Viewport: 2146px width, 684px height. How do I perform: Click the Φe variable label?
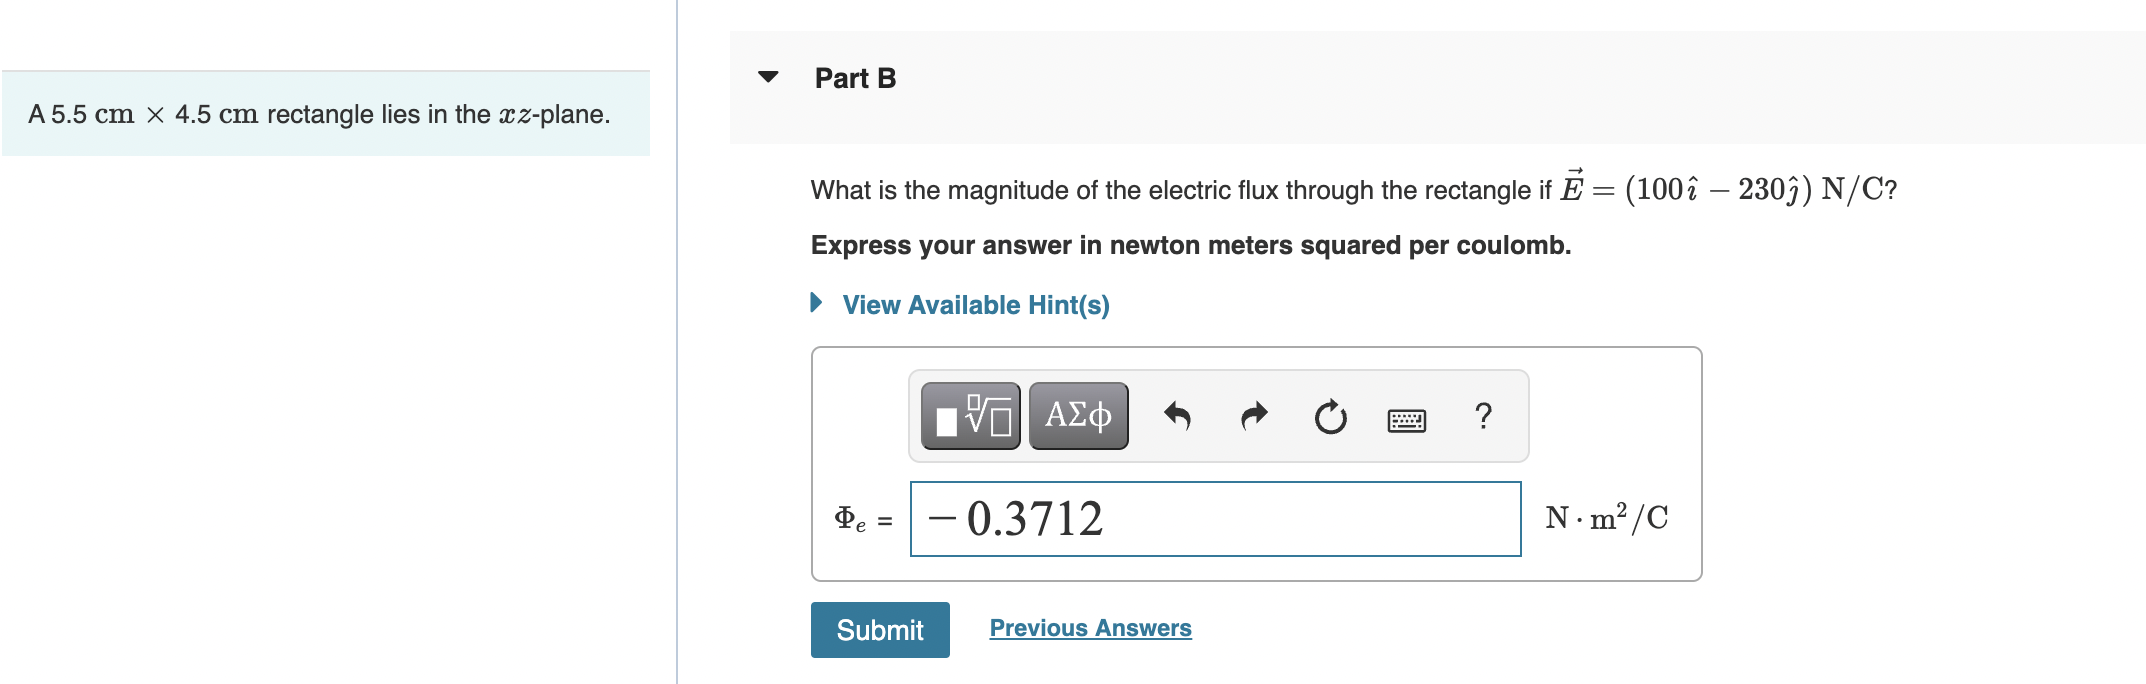pos(850,519)
